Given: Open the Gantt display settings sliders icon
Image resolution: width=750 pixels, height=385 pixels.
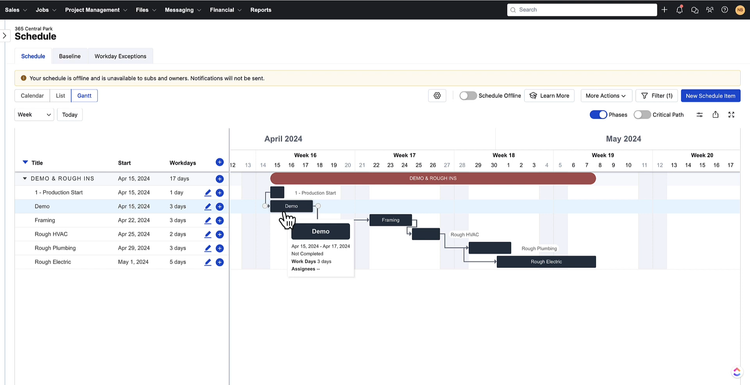Looking at the screenshot, I should coord(699,115).
